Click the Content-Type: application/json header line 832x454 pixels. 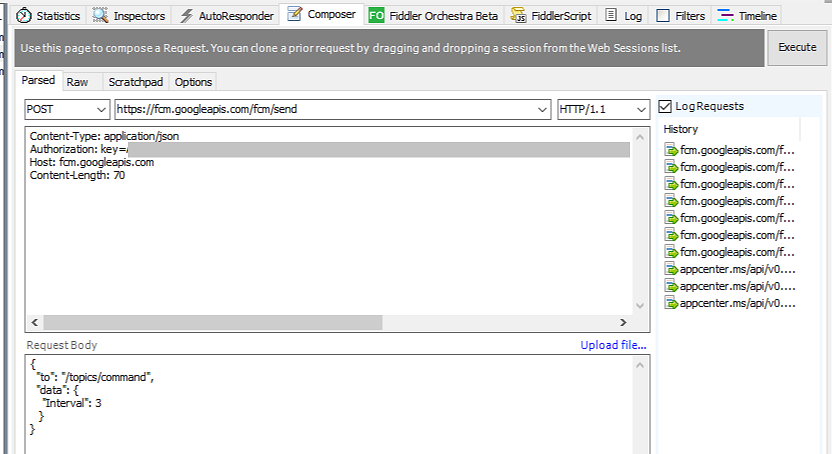point(104,136)
